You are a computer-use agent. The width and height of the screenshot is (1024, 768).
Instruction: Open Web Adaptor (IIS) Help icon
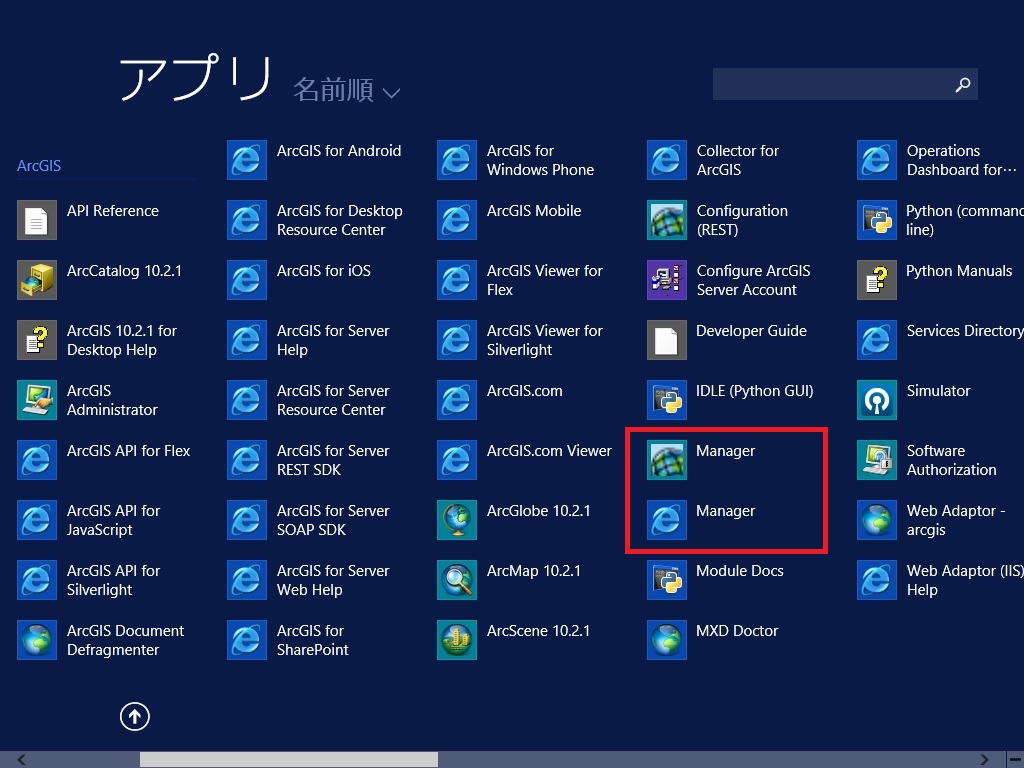coord(876,580)
